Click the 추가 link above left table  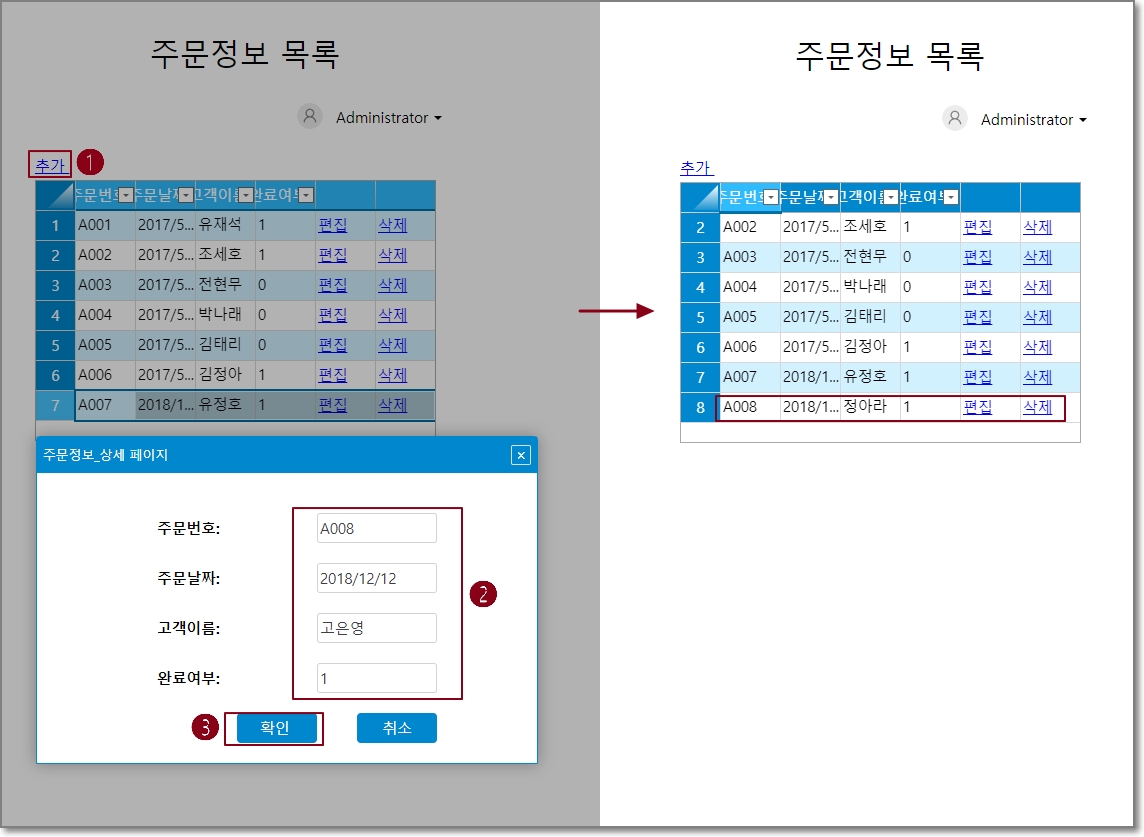tap(50, 165)
